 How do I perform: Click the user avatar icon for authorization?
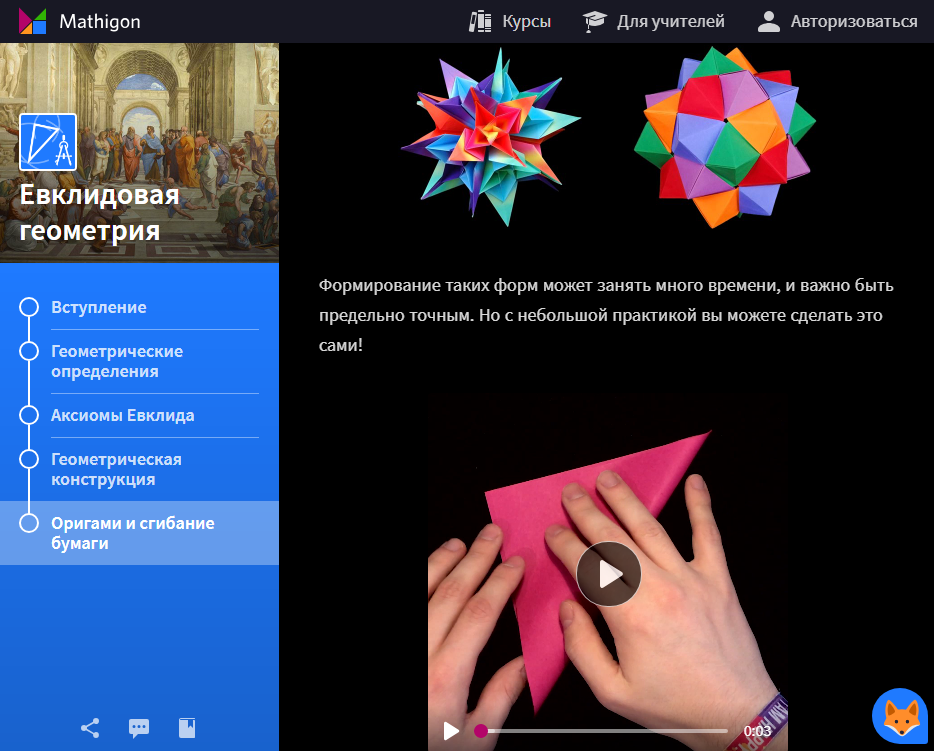768,19
